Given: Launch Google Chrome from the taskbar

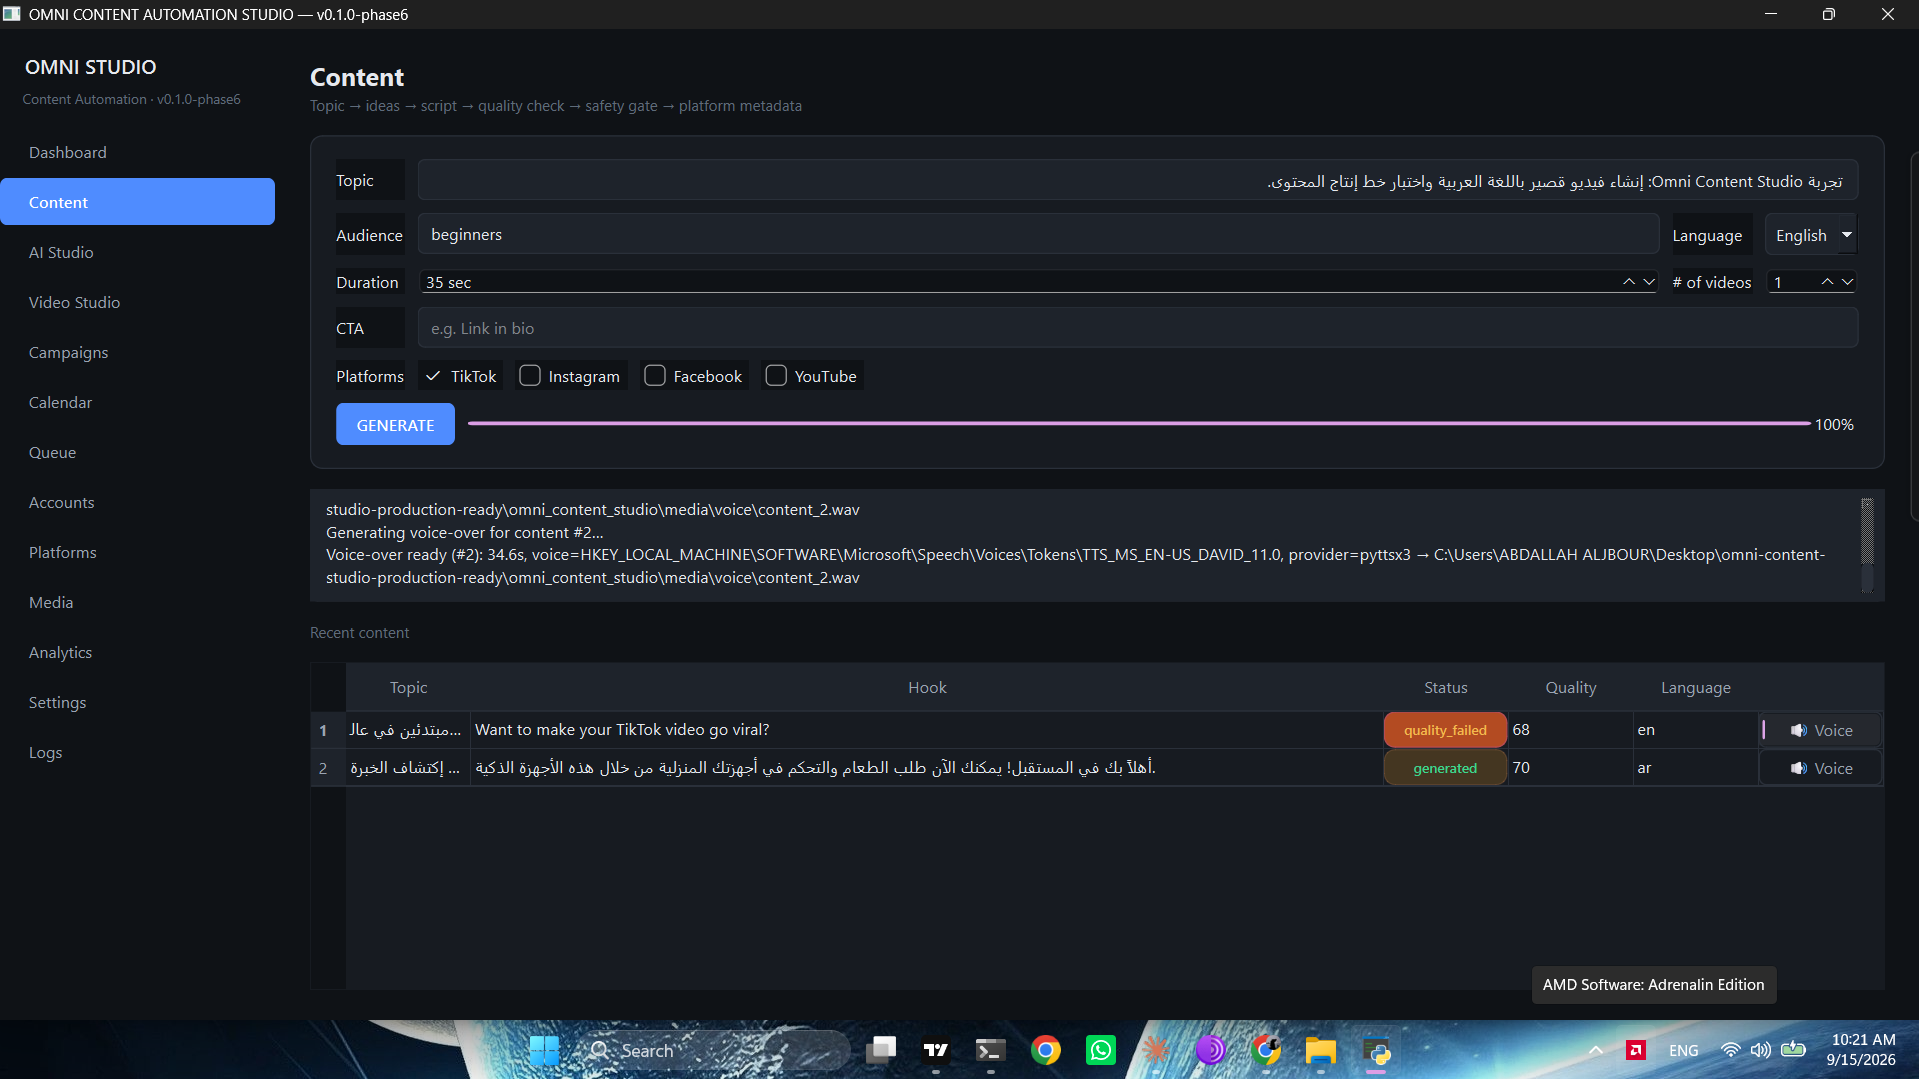Looking at the screenshot, I should [x=1046, y=1050].
